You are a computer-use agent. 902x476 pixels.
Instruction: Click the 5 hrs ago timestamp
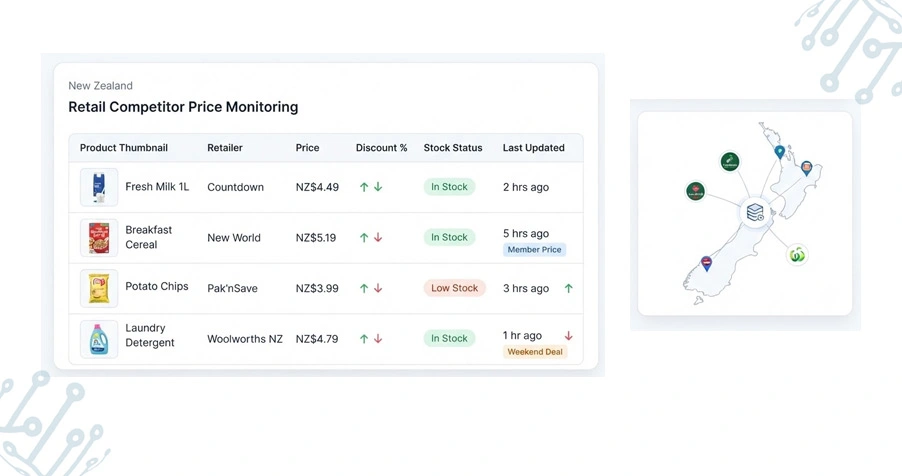(x=526, y=234)
